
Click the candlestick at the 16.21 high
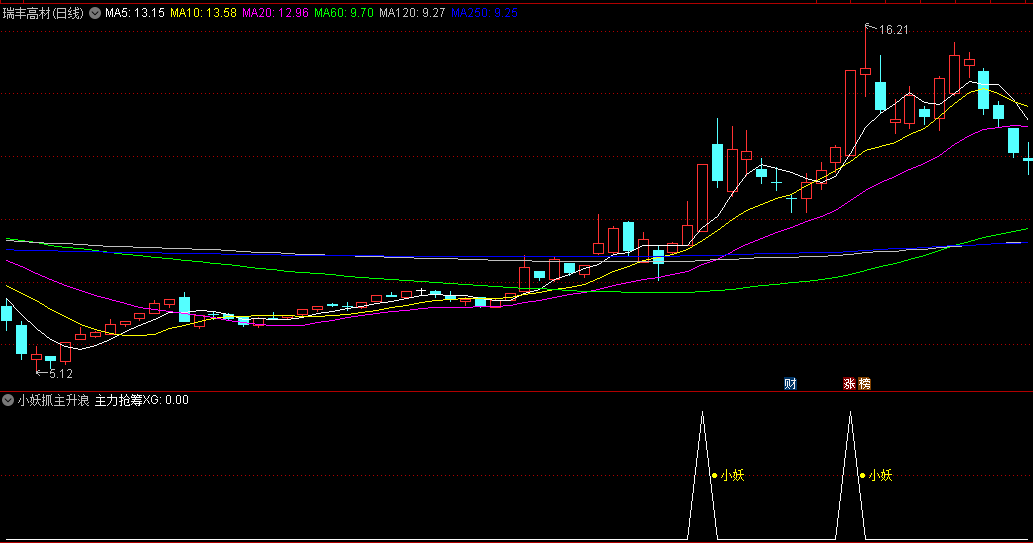coord(866,71)
